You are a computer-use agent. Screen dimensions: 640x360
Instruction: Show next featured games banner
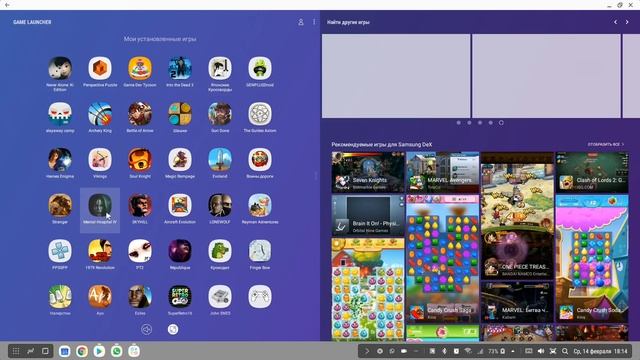point(627,22)
